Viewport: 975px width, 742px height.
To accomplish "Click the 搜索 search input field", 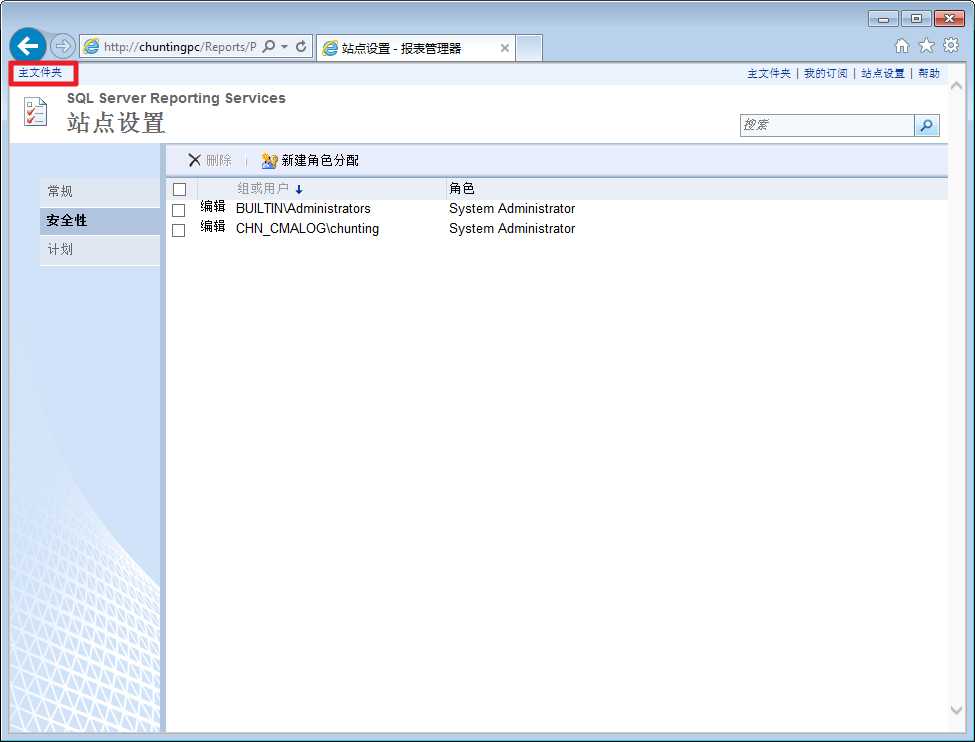I will (x=827, y=125).
